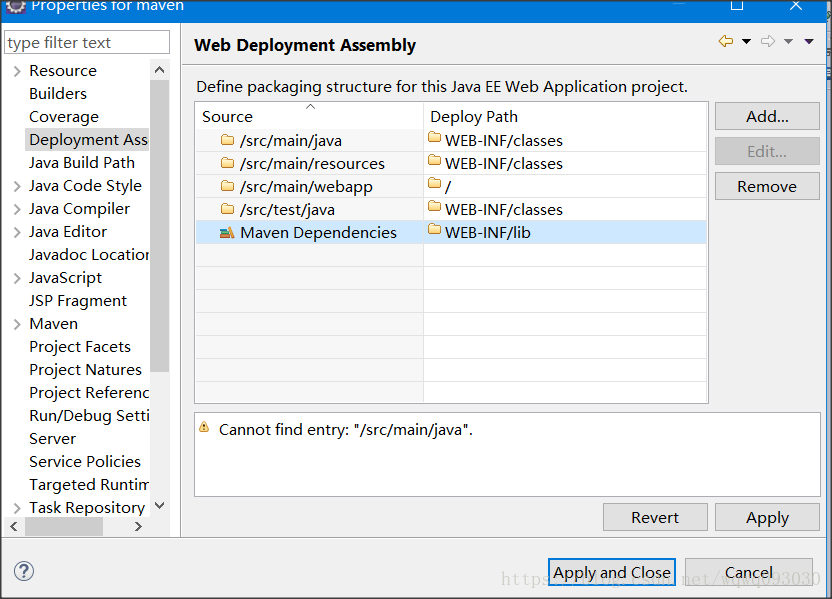Open the back history dropdown arrow
Screen dimensions: 832x599
point(746,41)
